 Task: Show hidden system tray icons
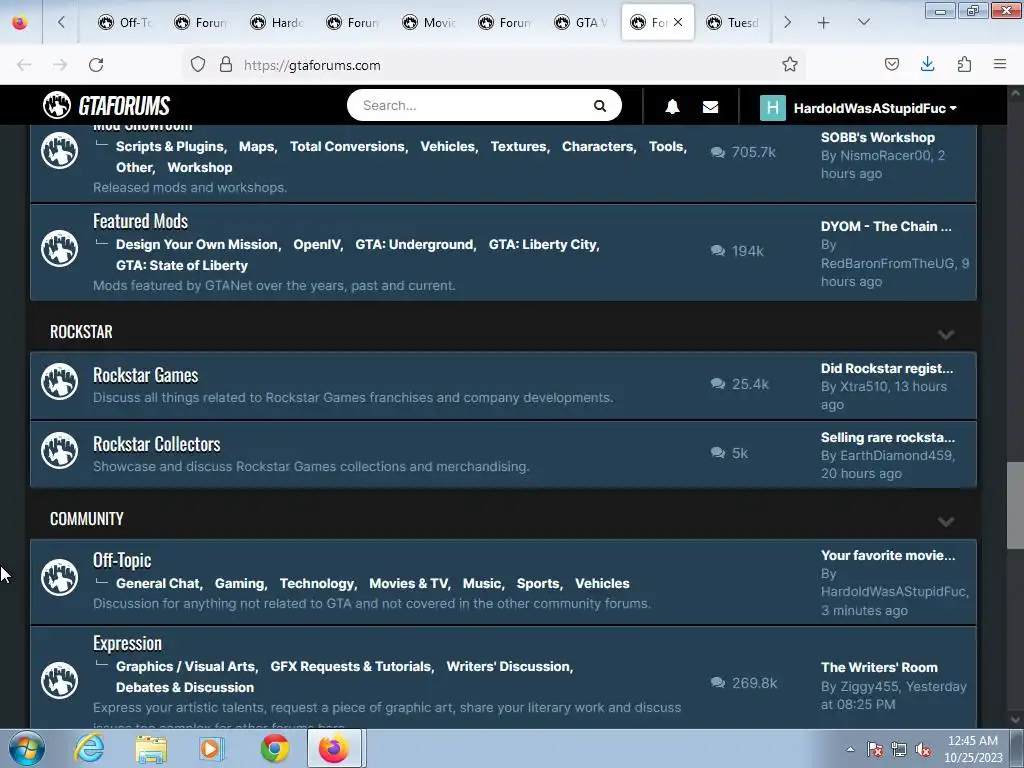coord(850,749)
